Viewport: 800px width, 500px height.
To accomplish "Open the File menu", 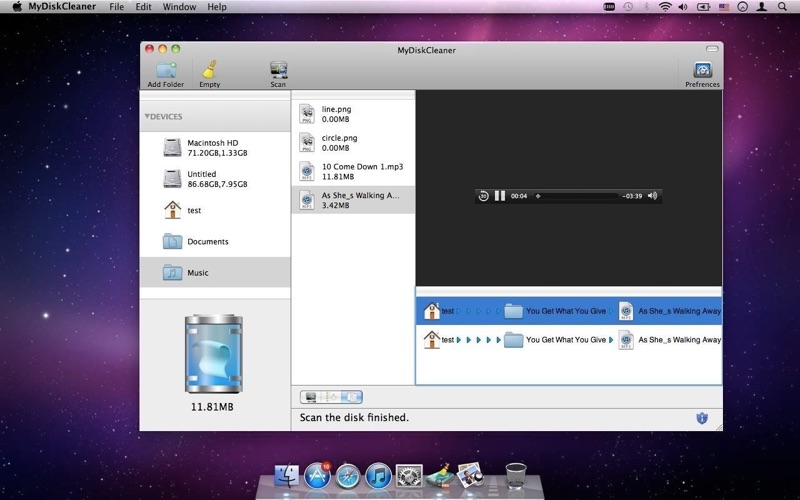I will 116,7.
